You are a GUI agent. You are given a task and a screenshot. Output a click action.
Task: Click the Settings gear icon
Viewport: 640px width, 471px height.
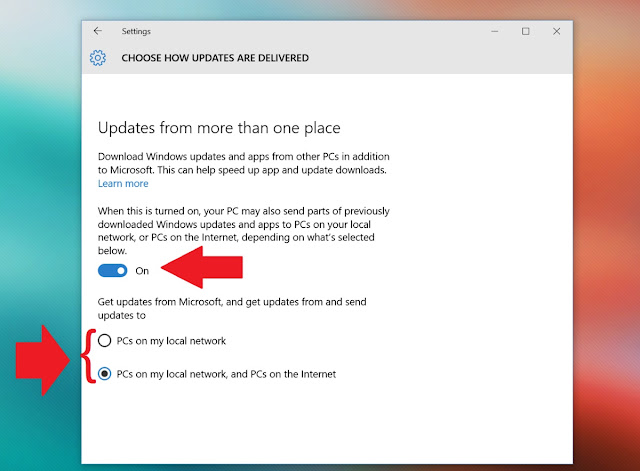point(98,58)
